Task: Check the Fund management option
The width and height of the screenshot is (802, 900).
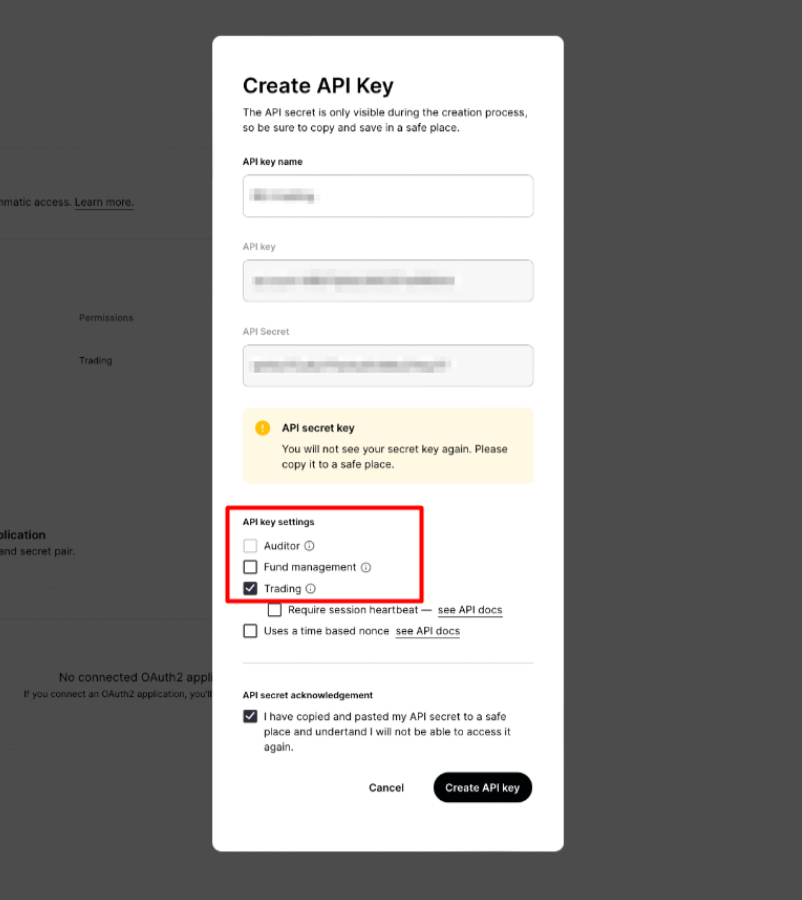Action: coord(250,567)
